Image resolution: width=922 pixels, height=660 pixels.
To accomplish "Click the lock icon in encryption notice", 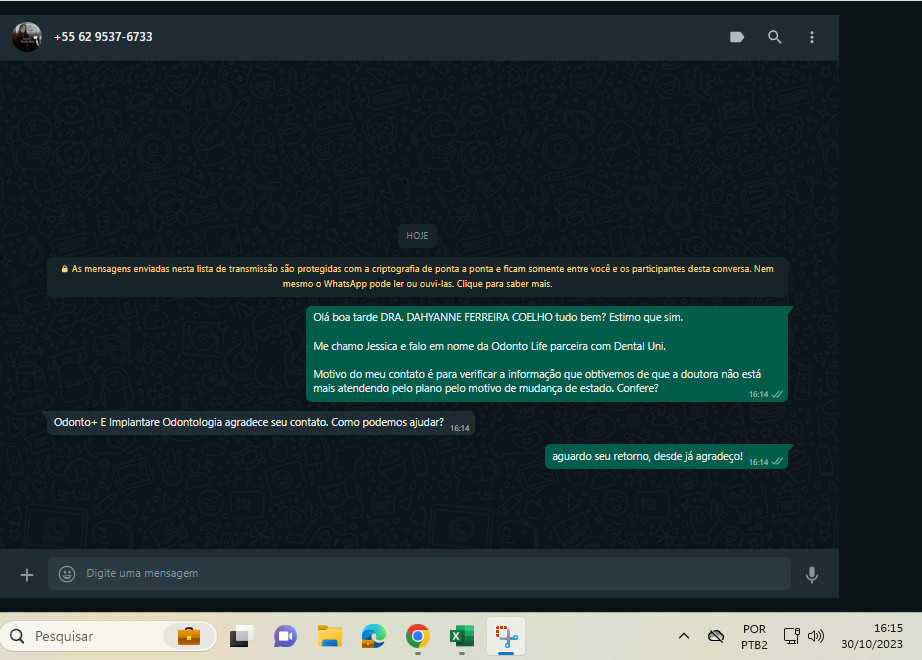I will (65, 269).
